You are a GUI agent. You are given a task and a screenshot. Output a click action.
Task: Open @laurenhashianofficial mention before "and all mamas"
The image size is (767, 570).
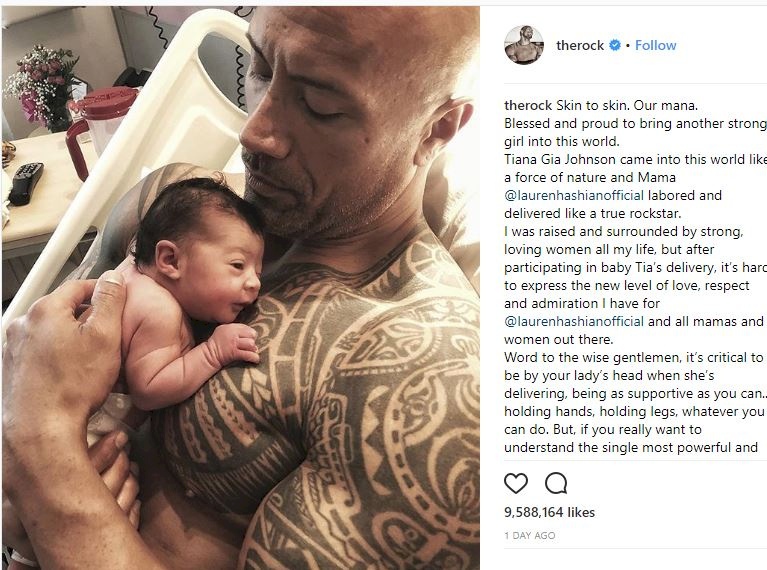pyautogui.click(x=574, y=321)
